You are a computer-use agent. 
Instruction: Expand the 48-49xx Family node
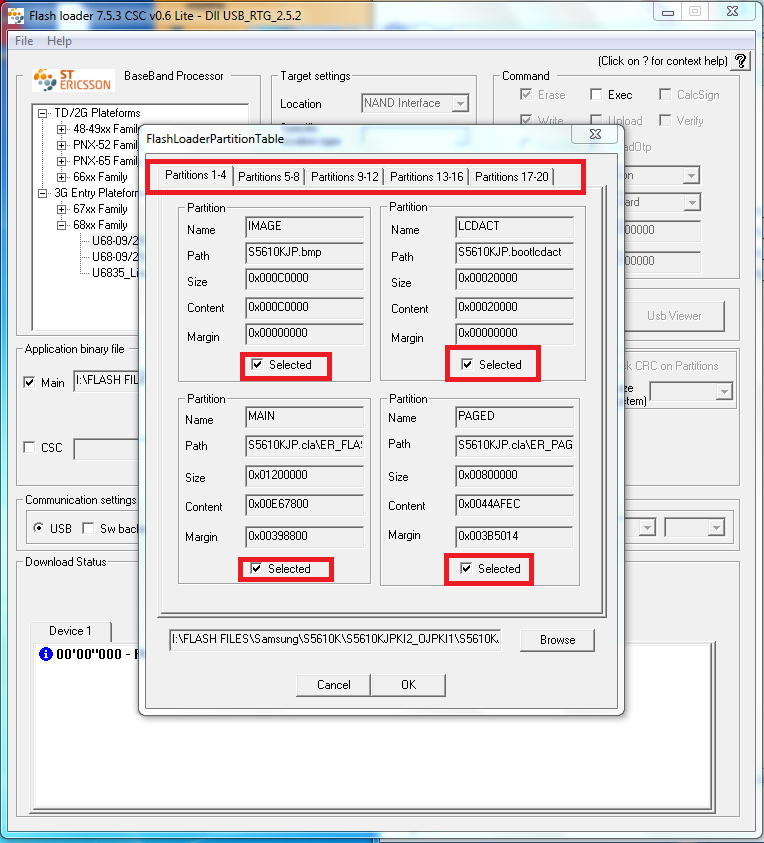(61, 129)
